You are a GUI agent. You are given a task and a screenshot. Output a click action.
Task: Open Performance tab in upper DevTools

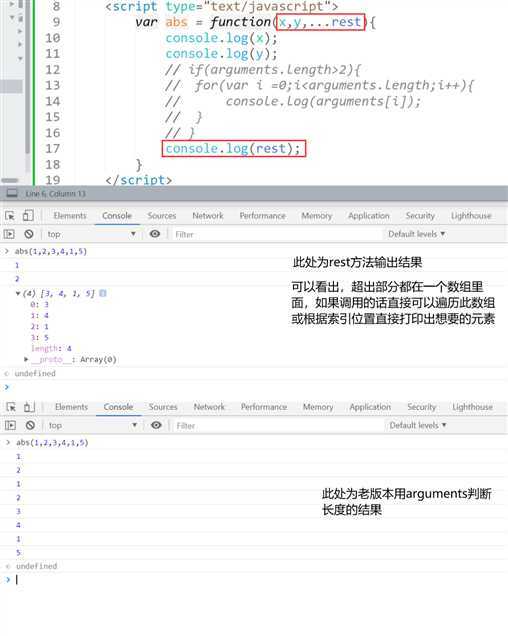pos(263,215)
